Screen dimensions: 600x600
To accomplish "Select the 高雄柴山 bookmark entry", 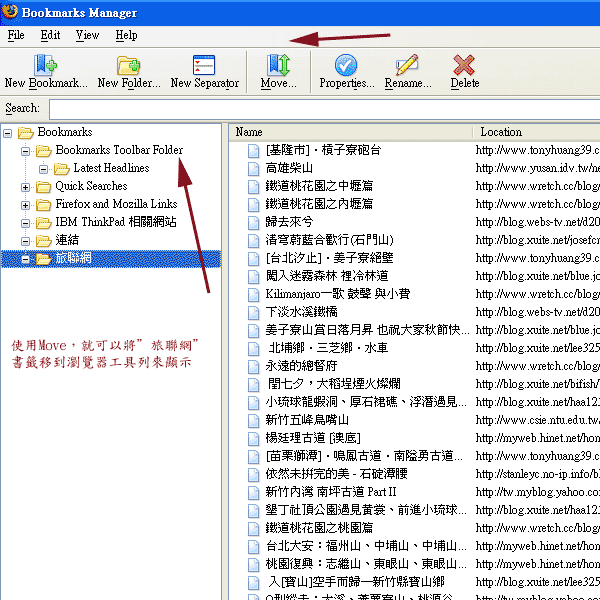I will 289,168.
